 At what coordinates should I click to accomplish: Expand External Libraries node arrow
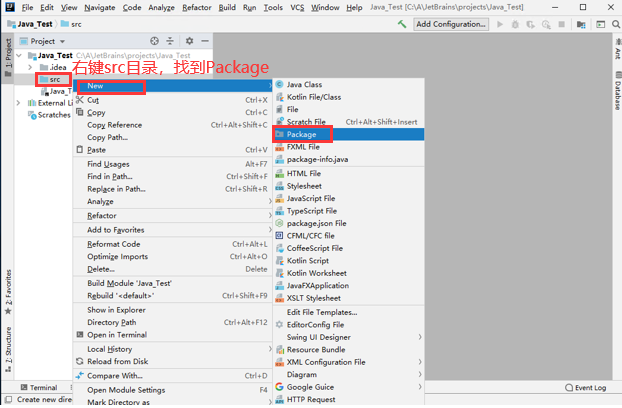18,103
